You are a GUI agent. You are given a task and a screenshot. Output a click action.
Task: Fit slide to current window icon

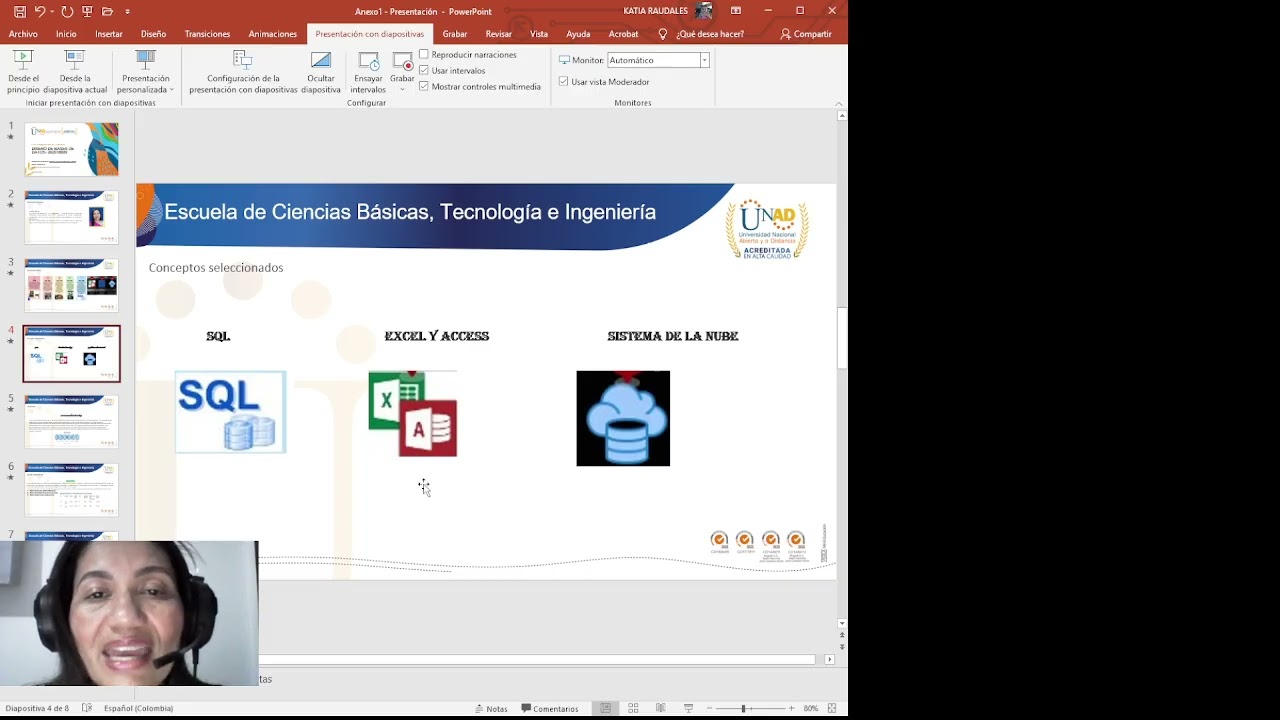pyautogui.click(x=832, y=708)
